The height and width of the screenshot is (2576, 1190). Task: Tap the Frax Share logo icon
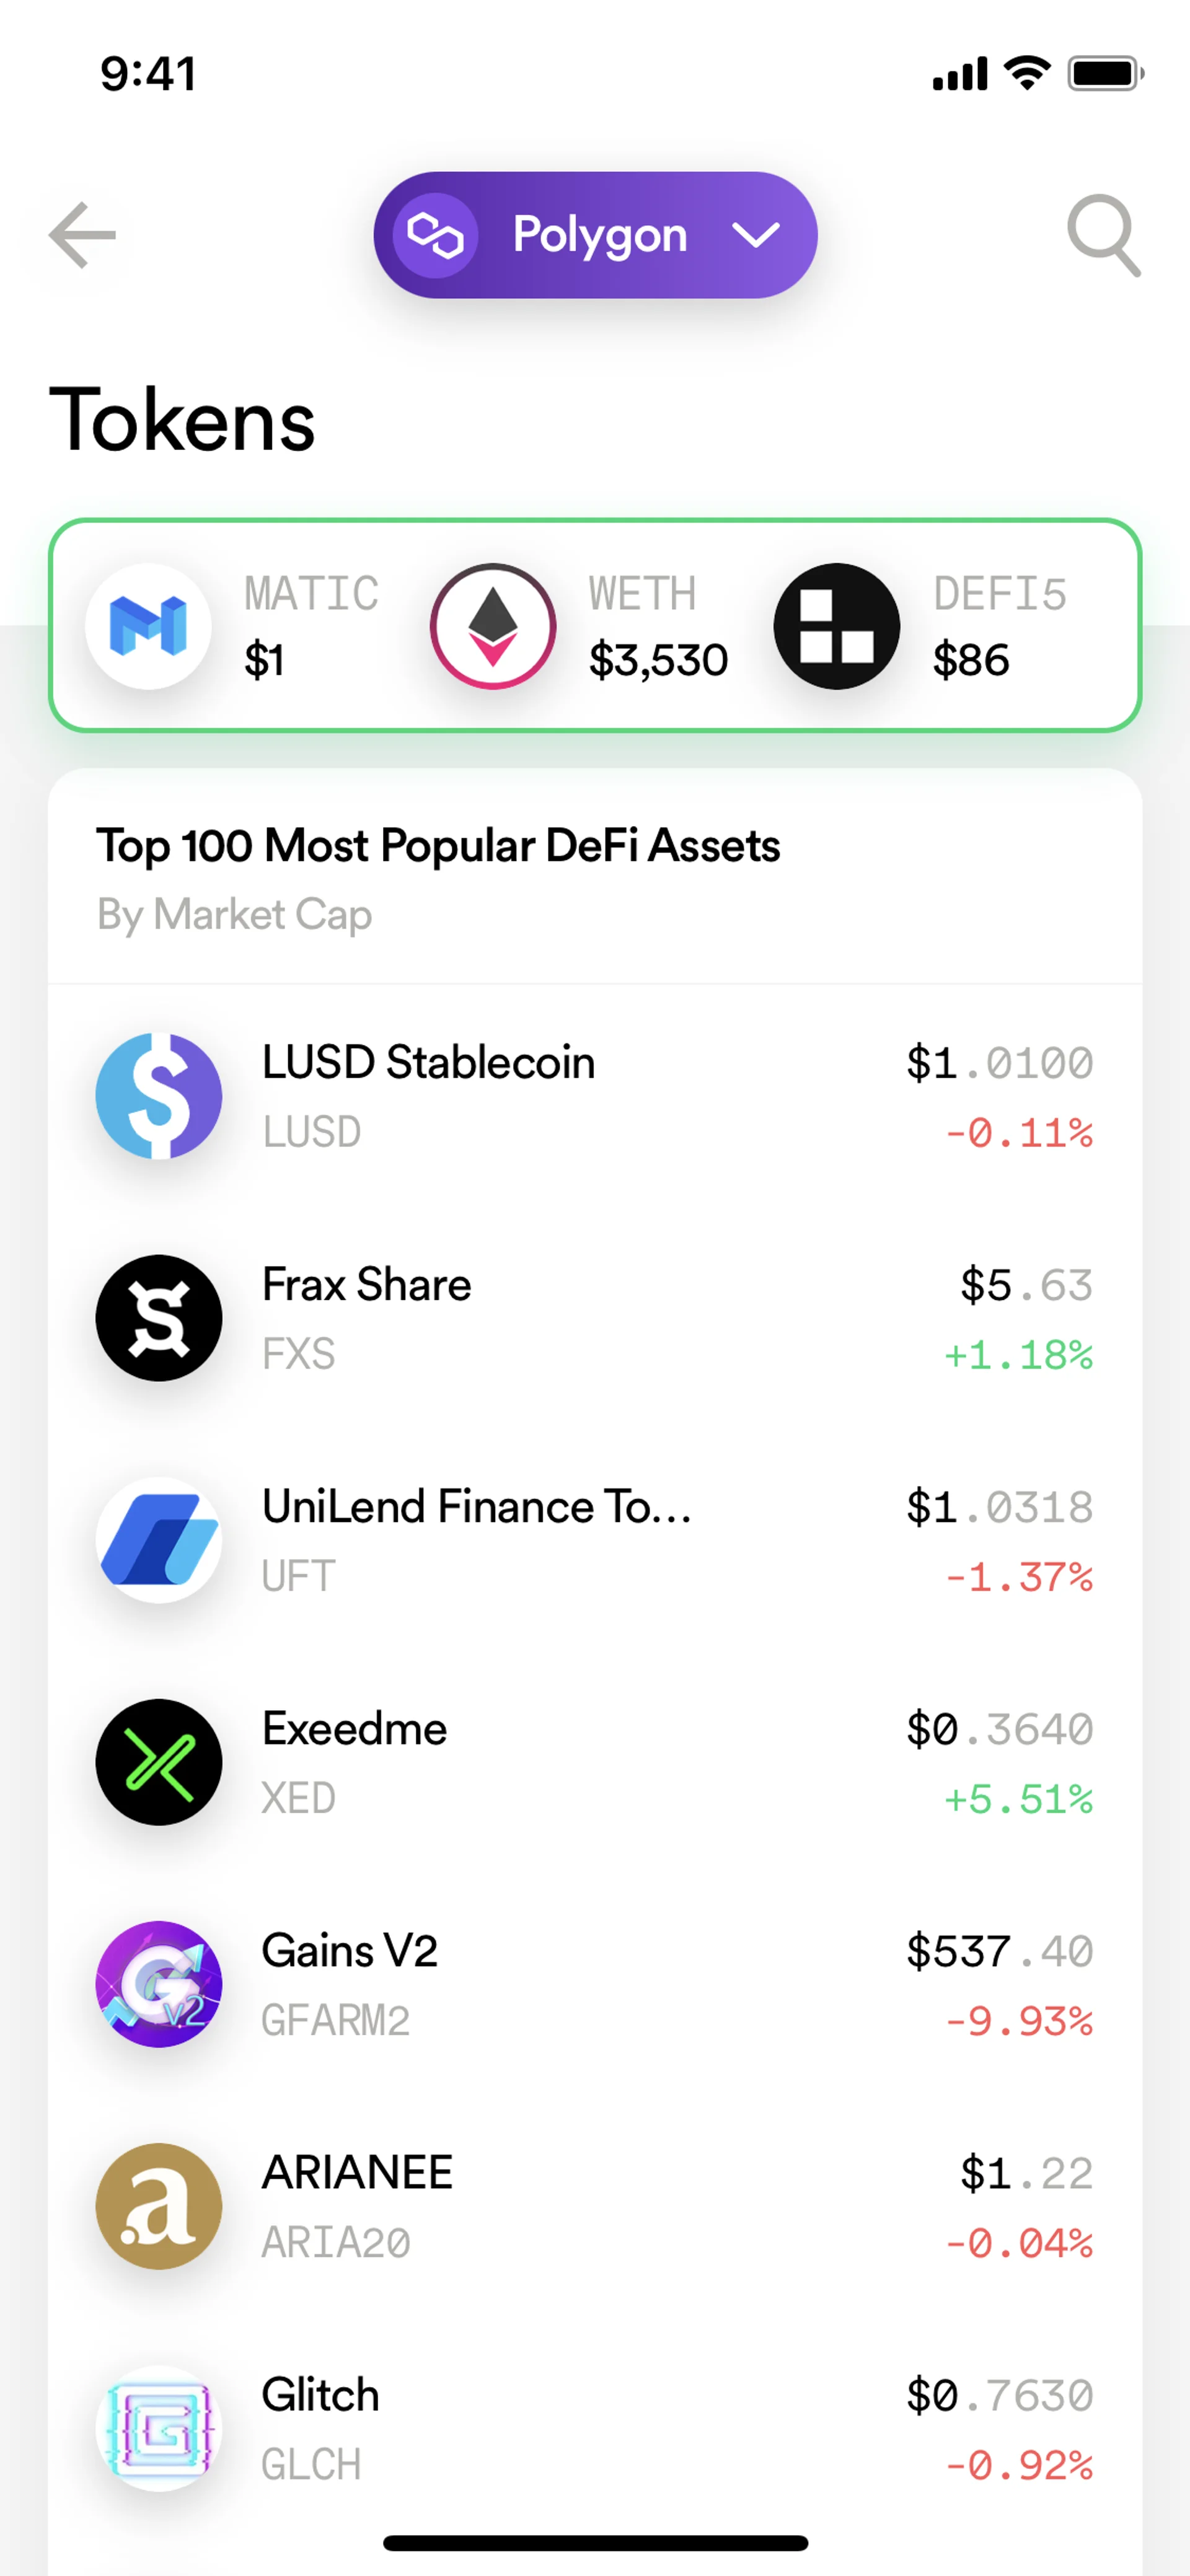click(x=159, y=1318)
